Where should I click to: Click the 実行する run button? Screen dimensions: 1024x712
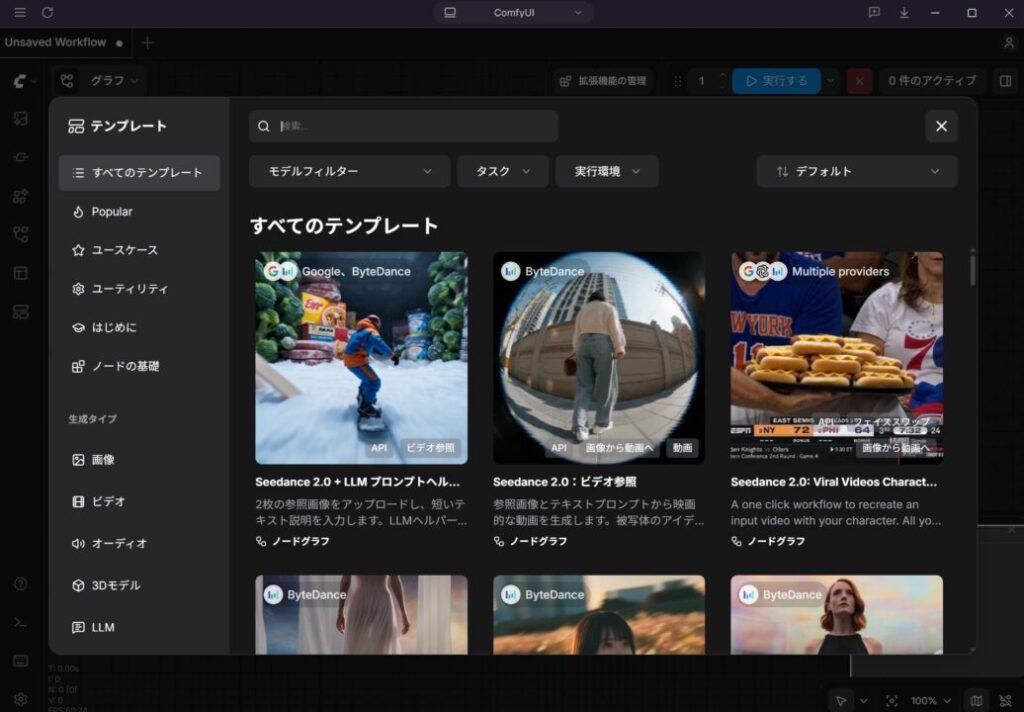click(776, 81)
